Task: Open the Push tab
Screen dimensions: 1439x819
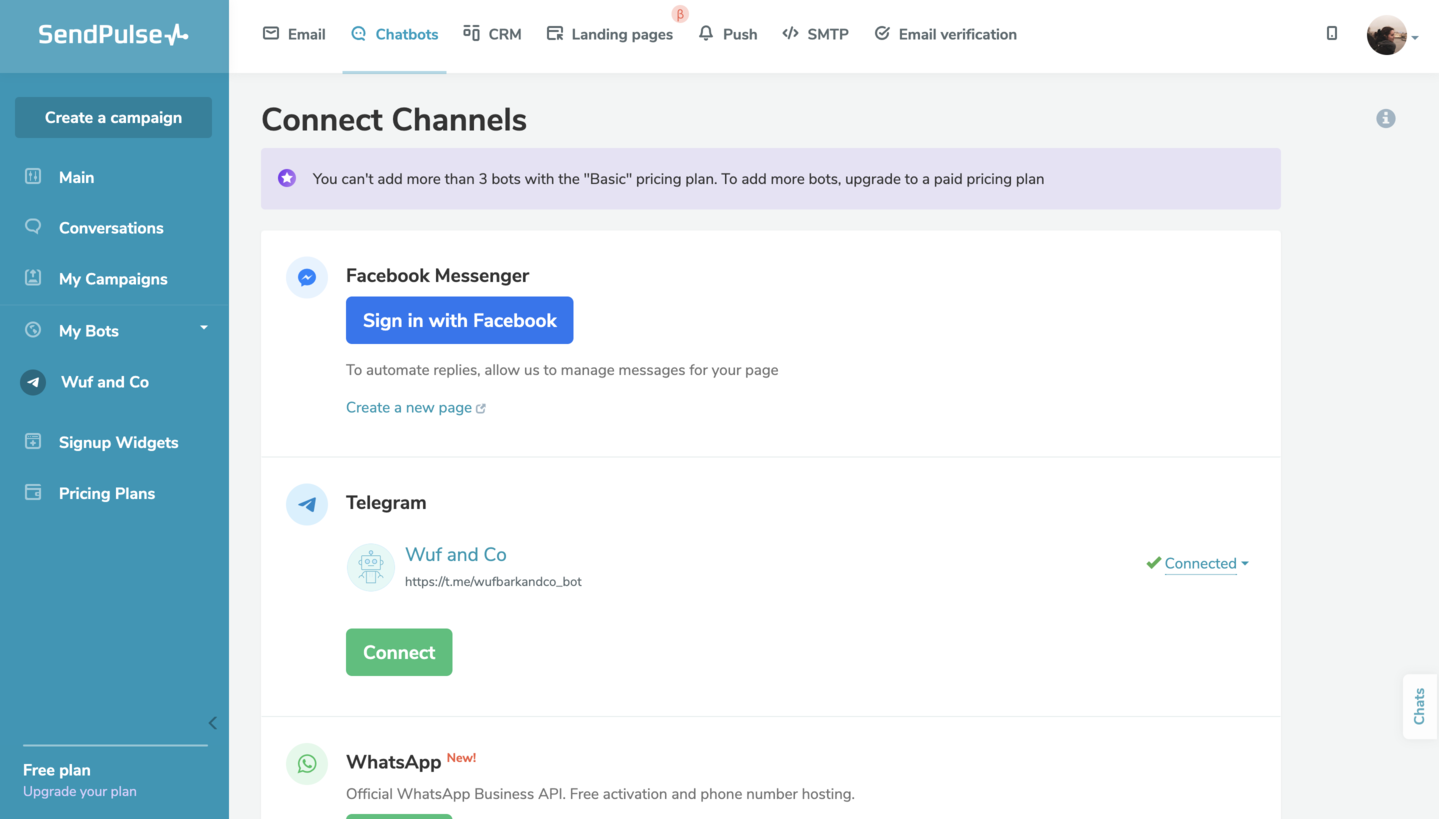Action: pos(727,34)
